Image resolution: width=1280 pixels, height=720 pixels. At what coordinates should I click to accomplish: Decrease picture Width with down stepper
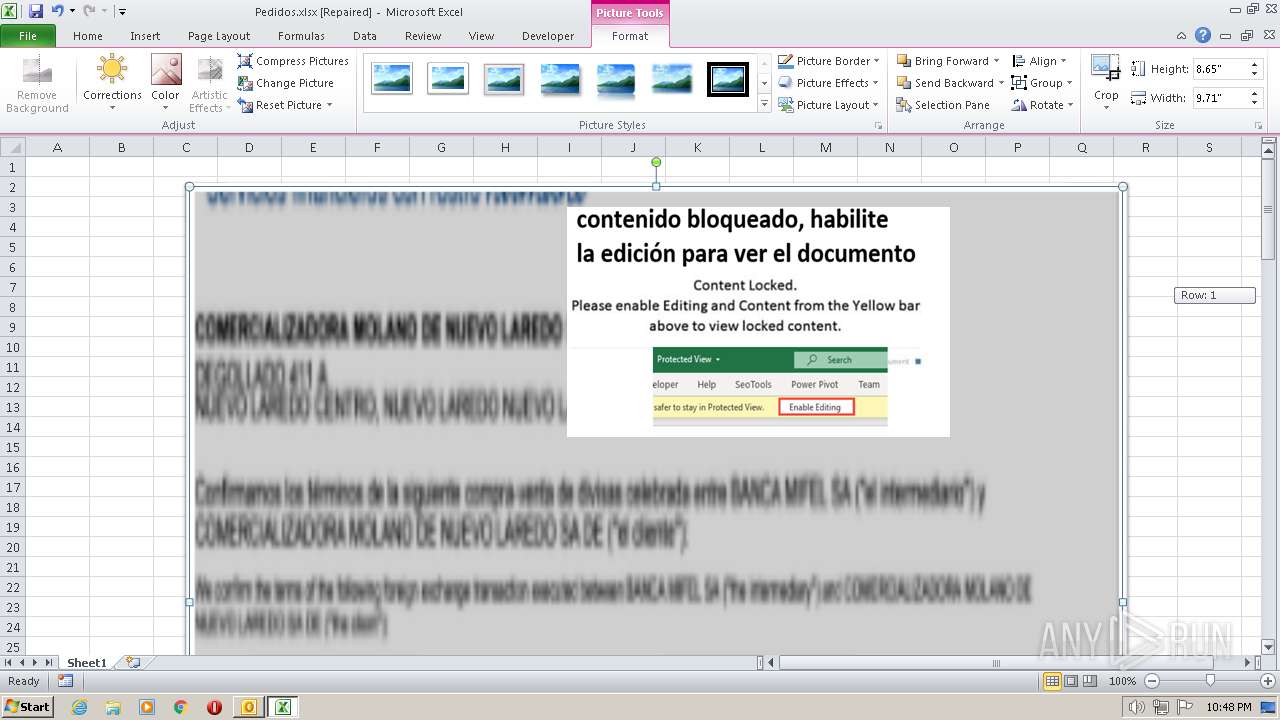[1253, 103]
